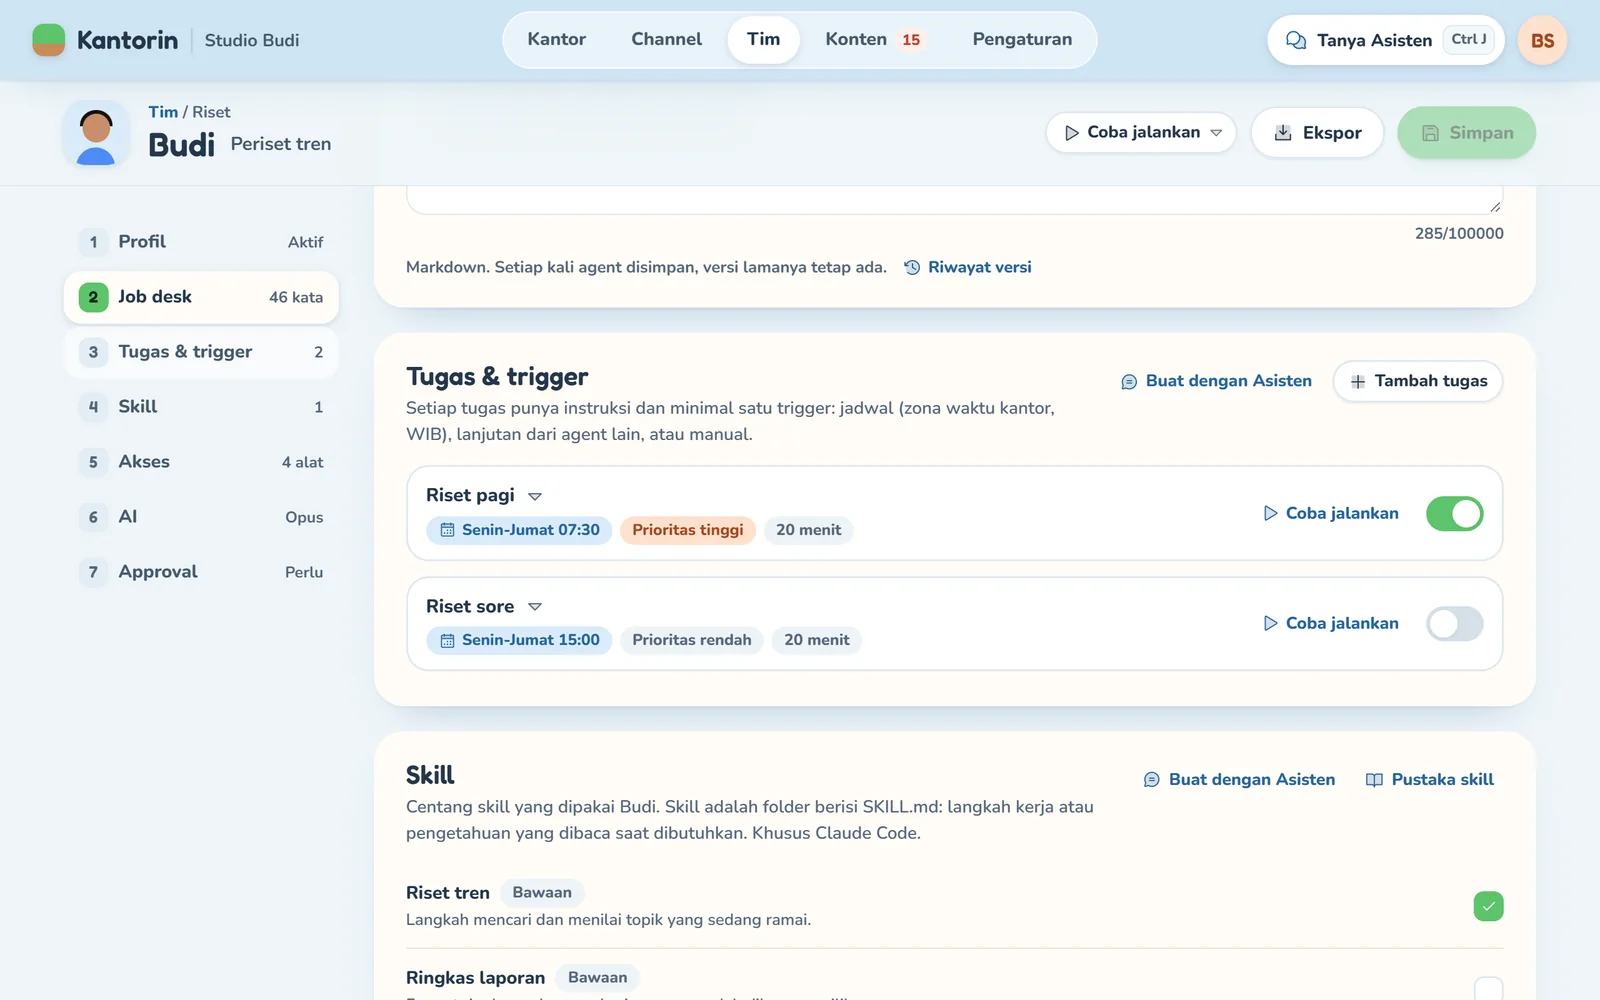Click the Ctrl J shortcut badge
1600x1000 pixels.
(1468, 40)
